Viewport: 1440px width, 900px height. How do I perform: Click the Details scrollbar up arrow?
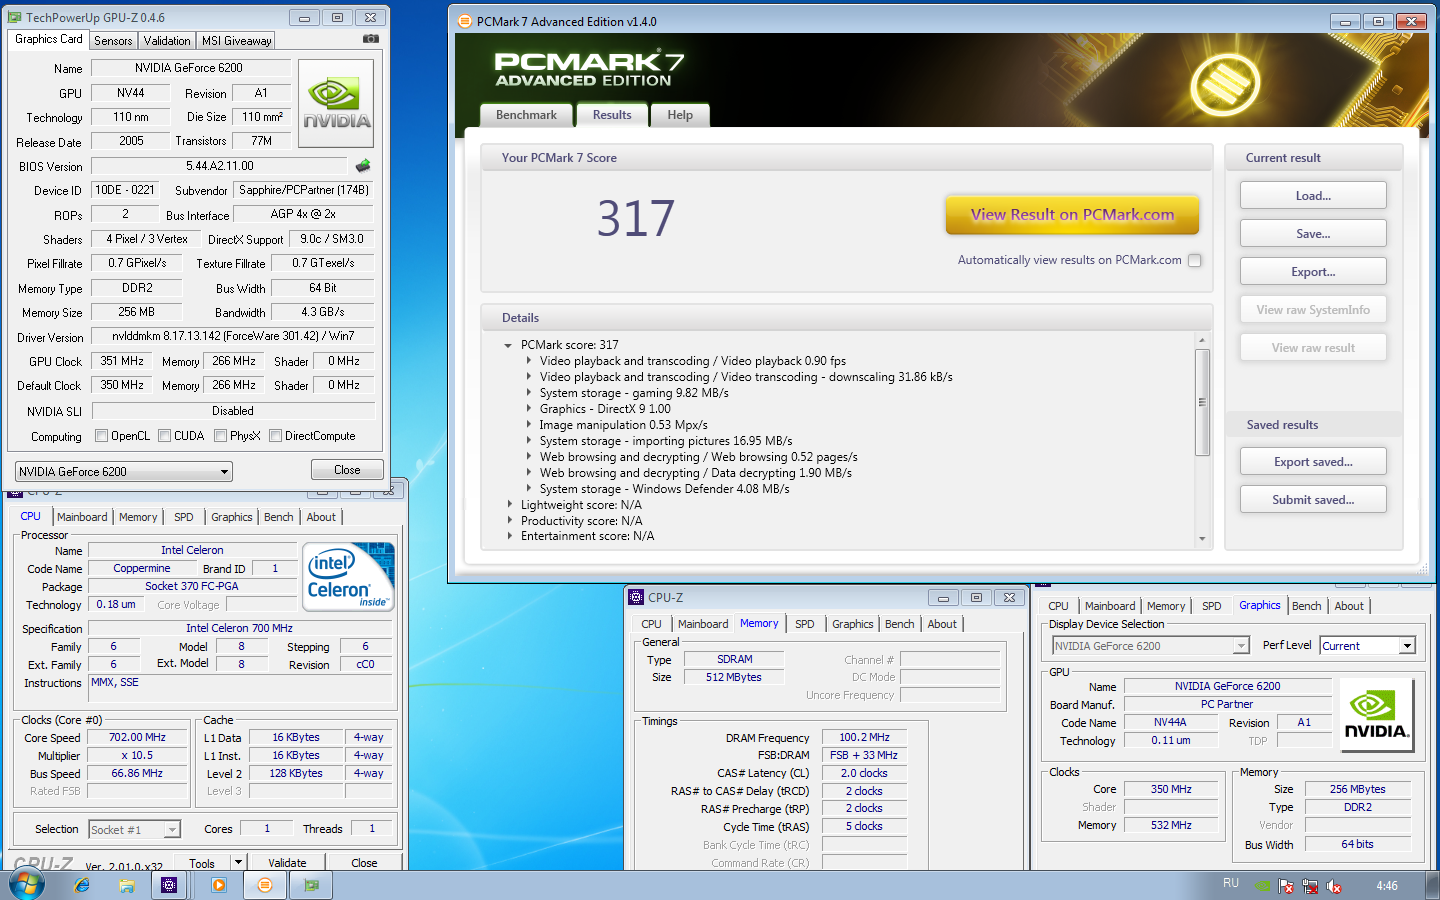[1202, 341]
